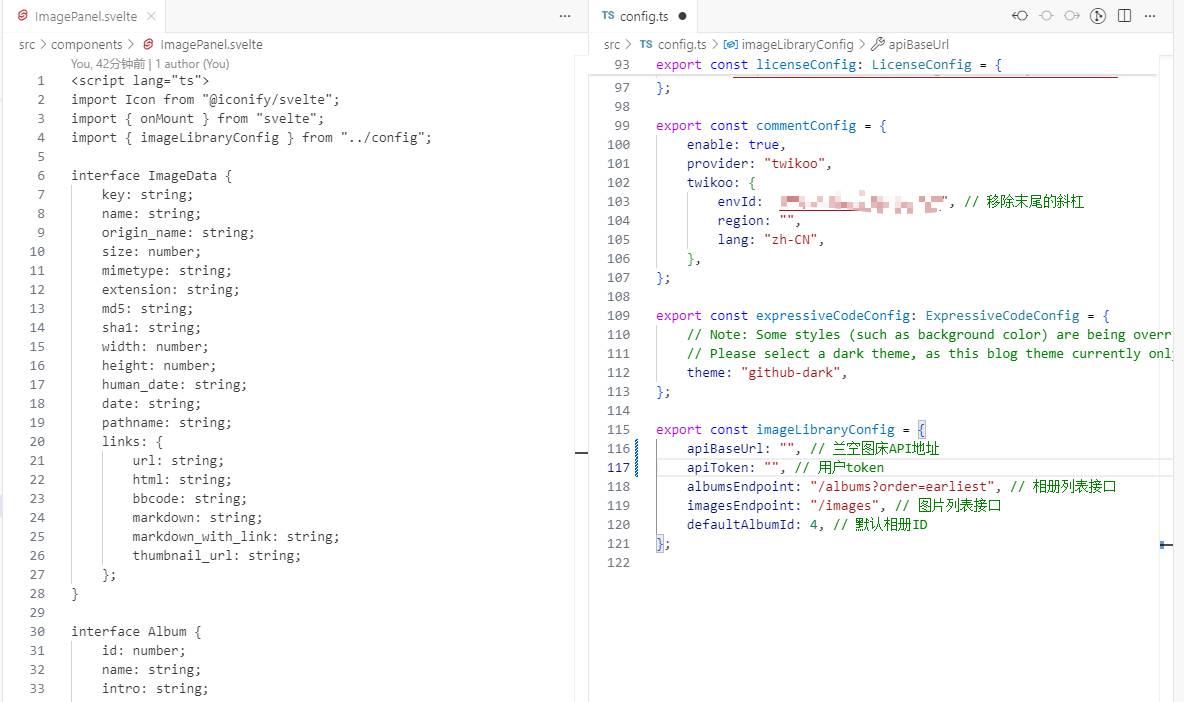
Task: Expand the imageLibraryConfig breadcrumb
Action: click(x=797, y=44)
